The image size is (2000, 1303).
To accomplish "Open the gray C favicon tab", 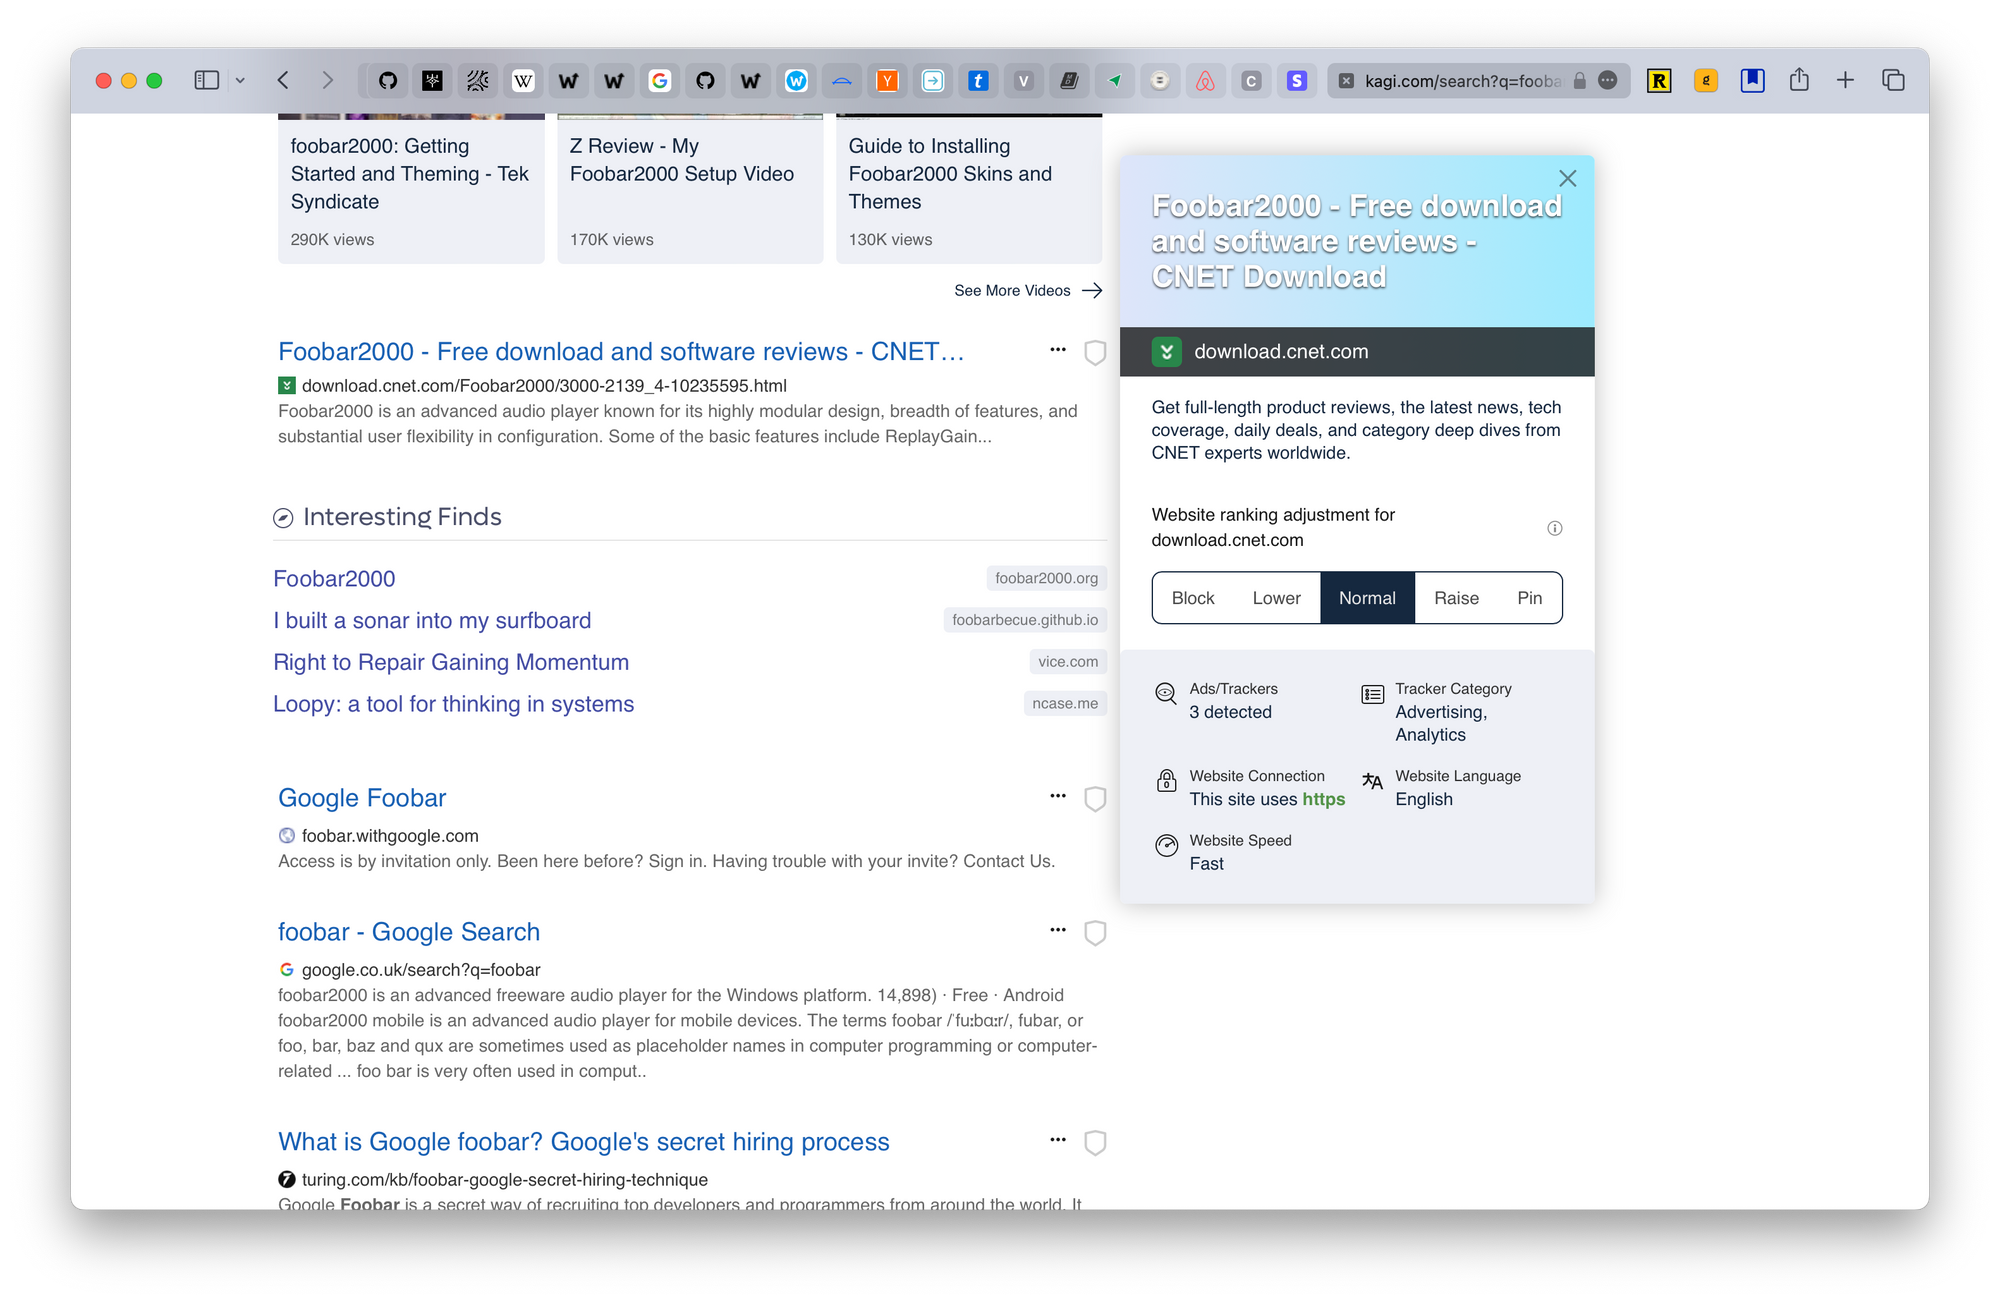I will pos(1251,81).
